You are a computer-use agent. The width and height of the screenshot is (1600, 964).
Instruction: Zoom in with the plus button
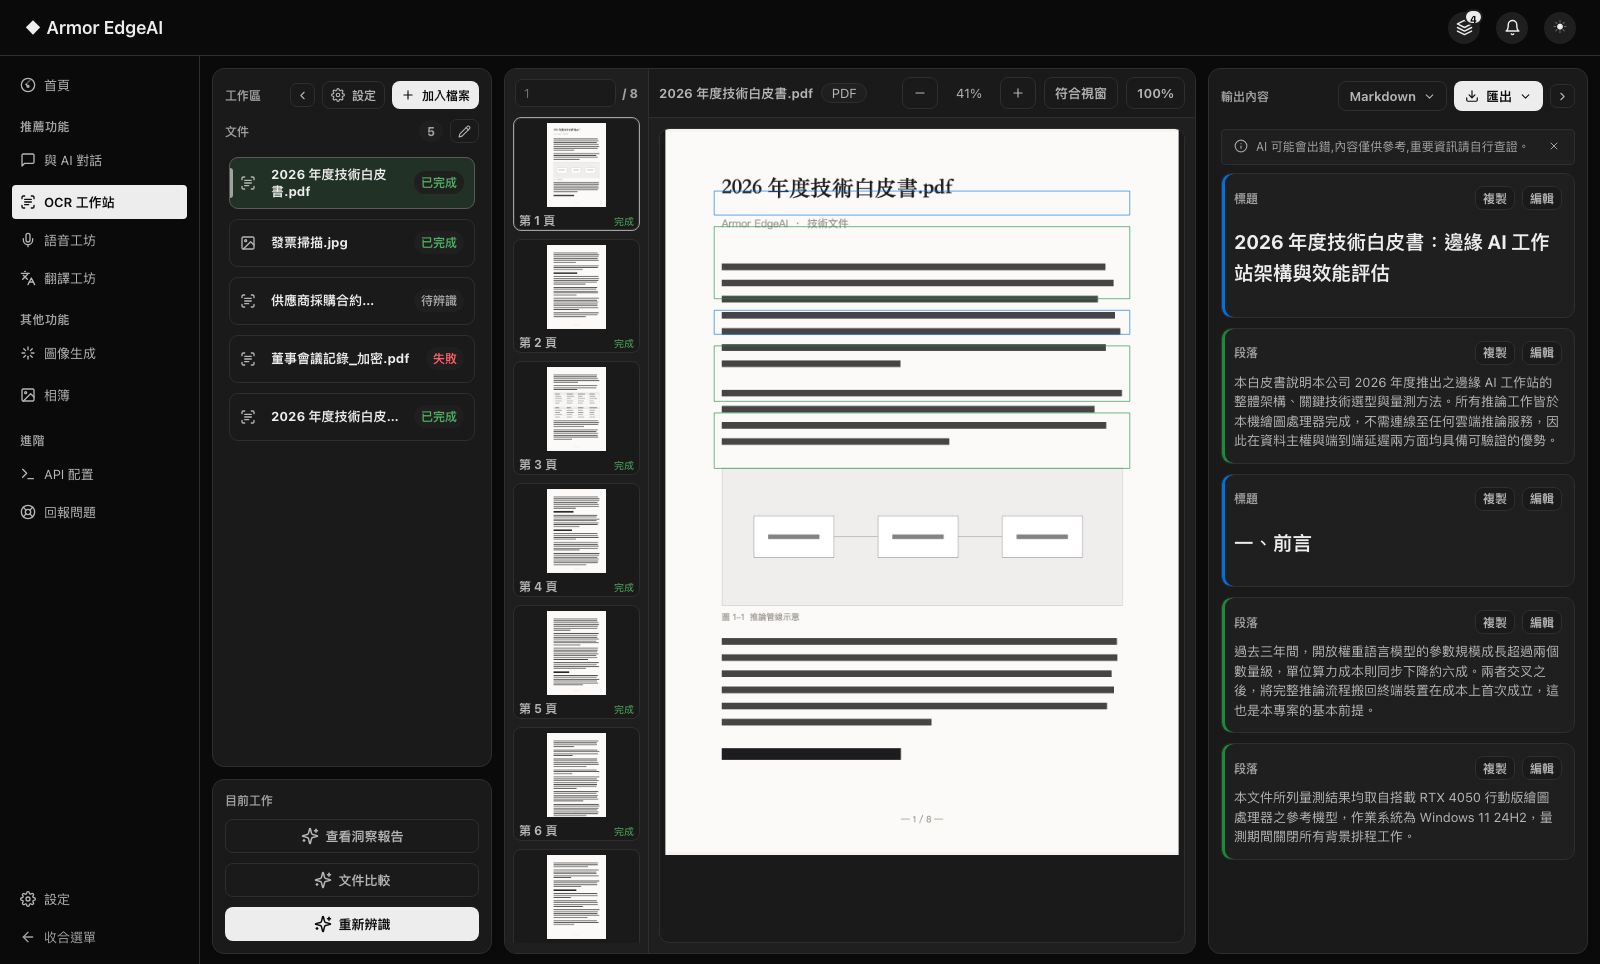1017,93
